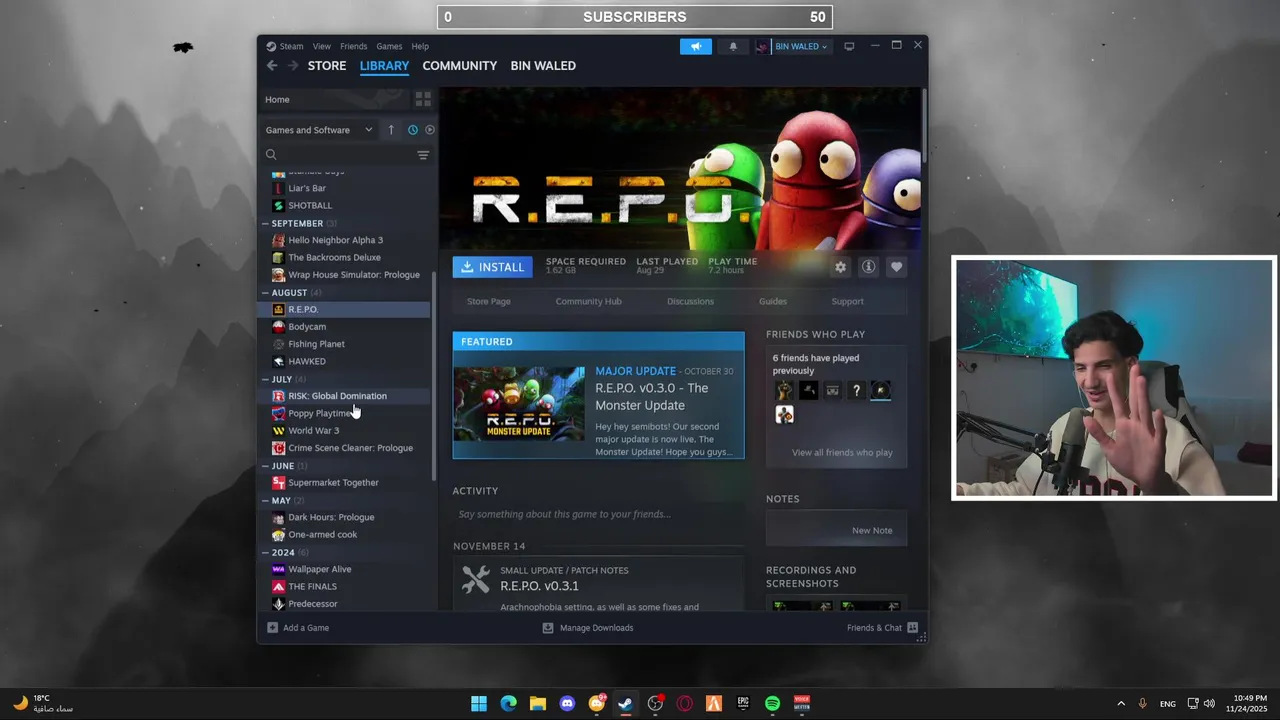Open Voicemeeter taskbar icon
The height and width of the screenshot is (720, 1280).
pyautogui.click(x=801, y=704)
